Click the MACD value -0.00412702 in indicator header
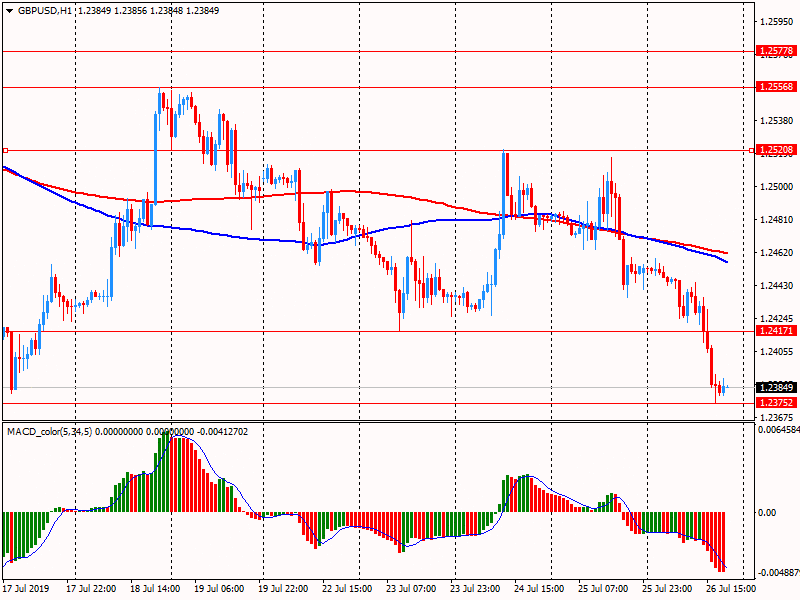 [x=222, y=432]
